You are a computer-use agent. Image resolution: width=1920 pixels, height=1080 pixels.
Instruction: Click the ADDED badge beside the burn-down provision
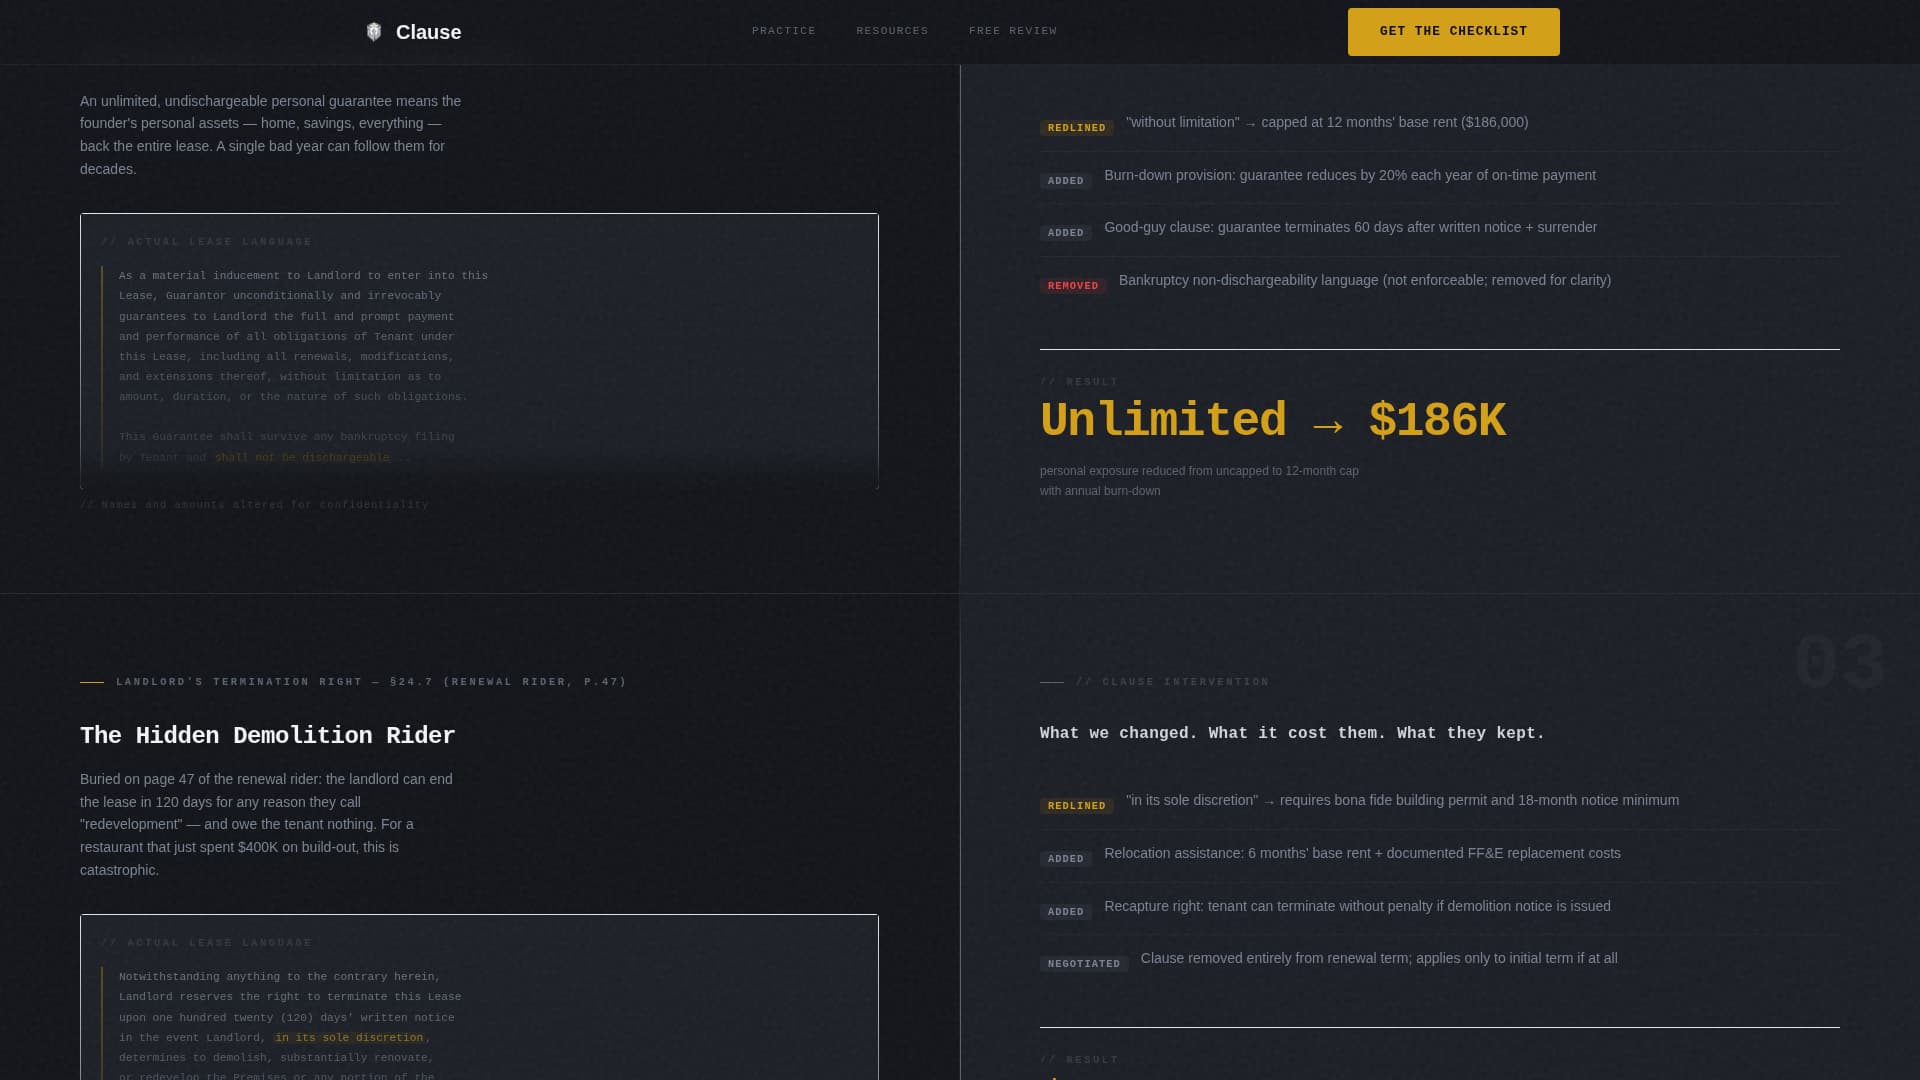click(x=1066, y=180)
